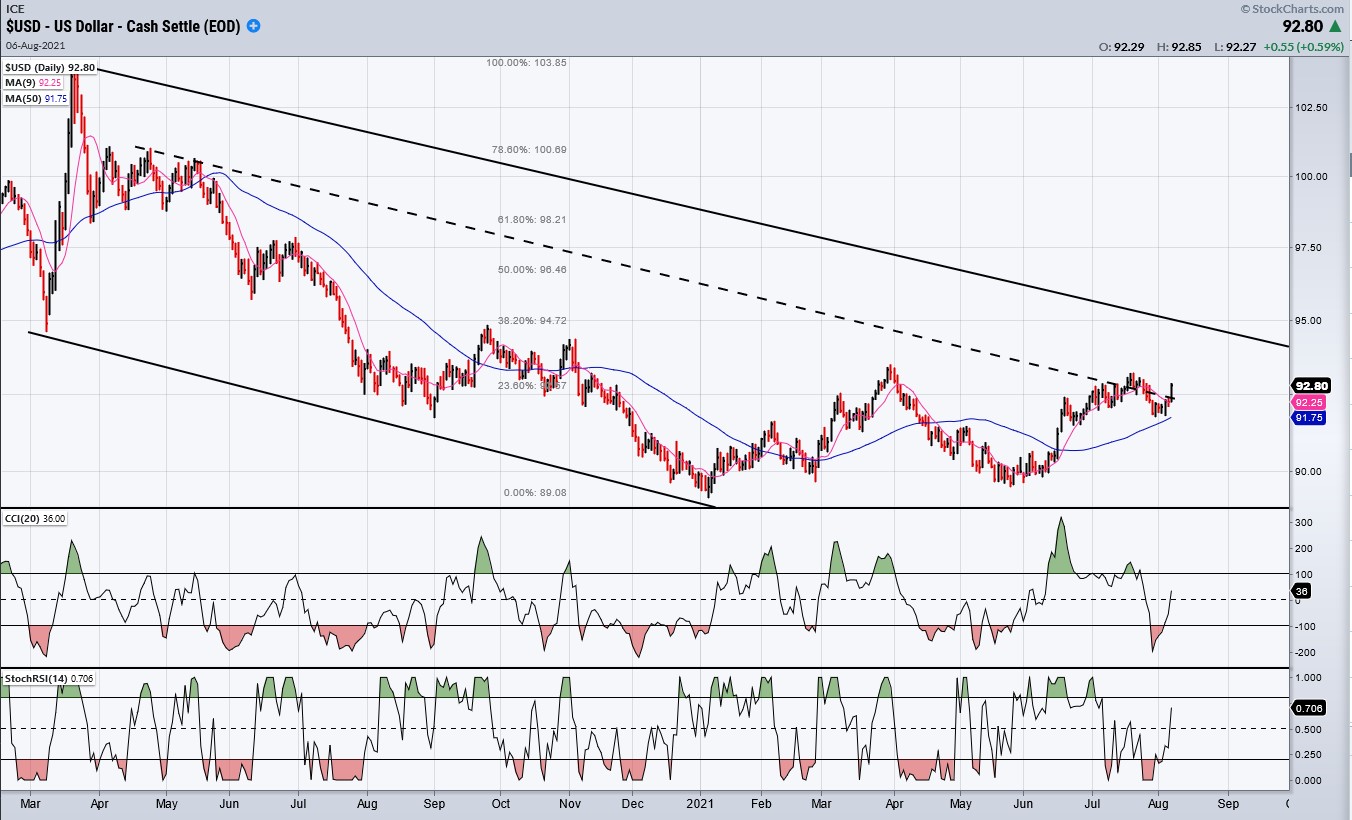This screenshot has height=820, width=1352.
Task: Click the -200 level on the CCI axis
Action: point(1304,653)
